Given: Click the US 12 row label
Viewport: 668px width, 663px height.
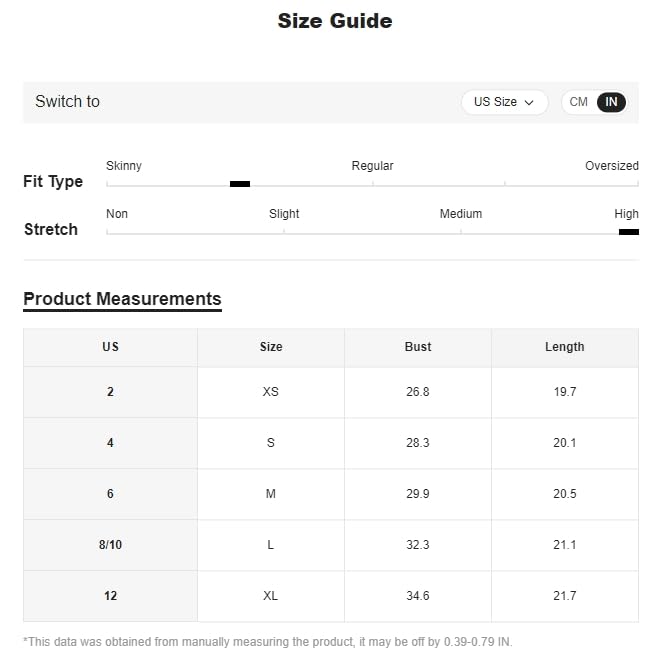Looking at the screenshot, I should click(110, 596).
